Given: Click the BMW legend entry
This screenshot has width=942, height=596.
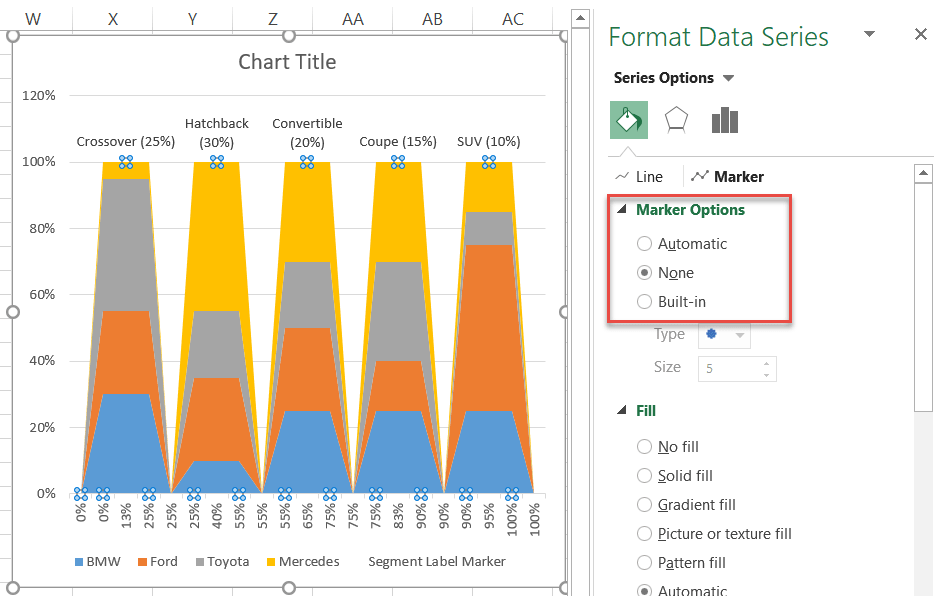Looking at the screenshot, I should tap(97, 562).
